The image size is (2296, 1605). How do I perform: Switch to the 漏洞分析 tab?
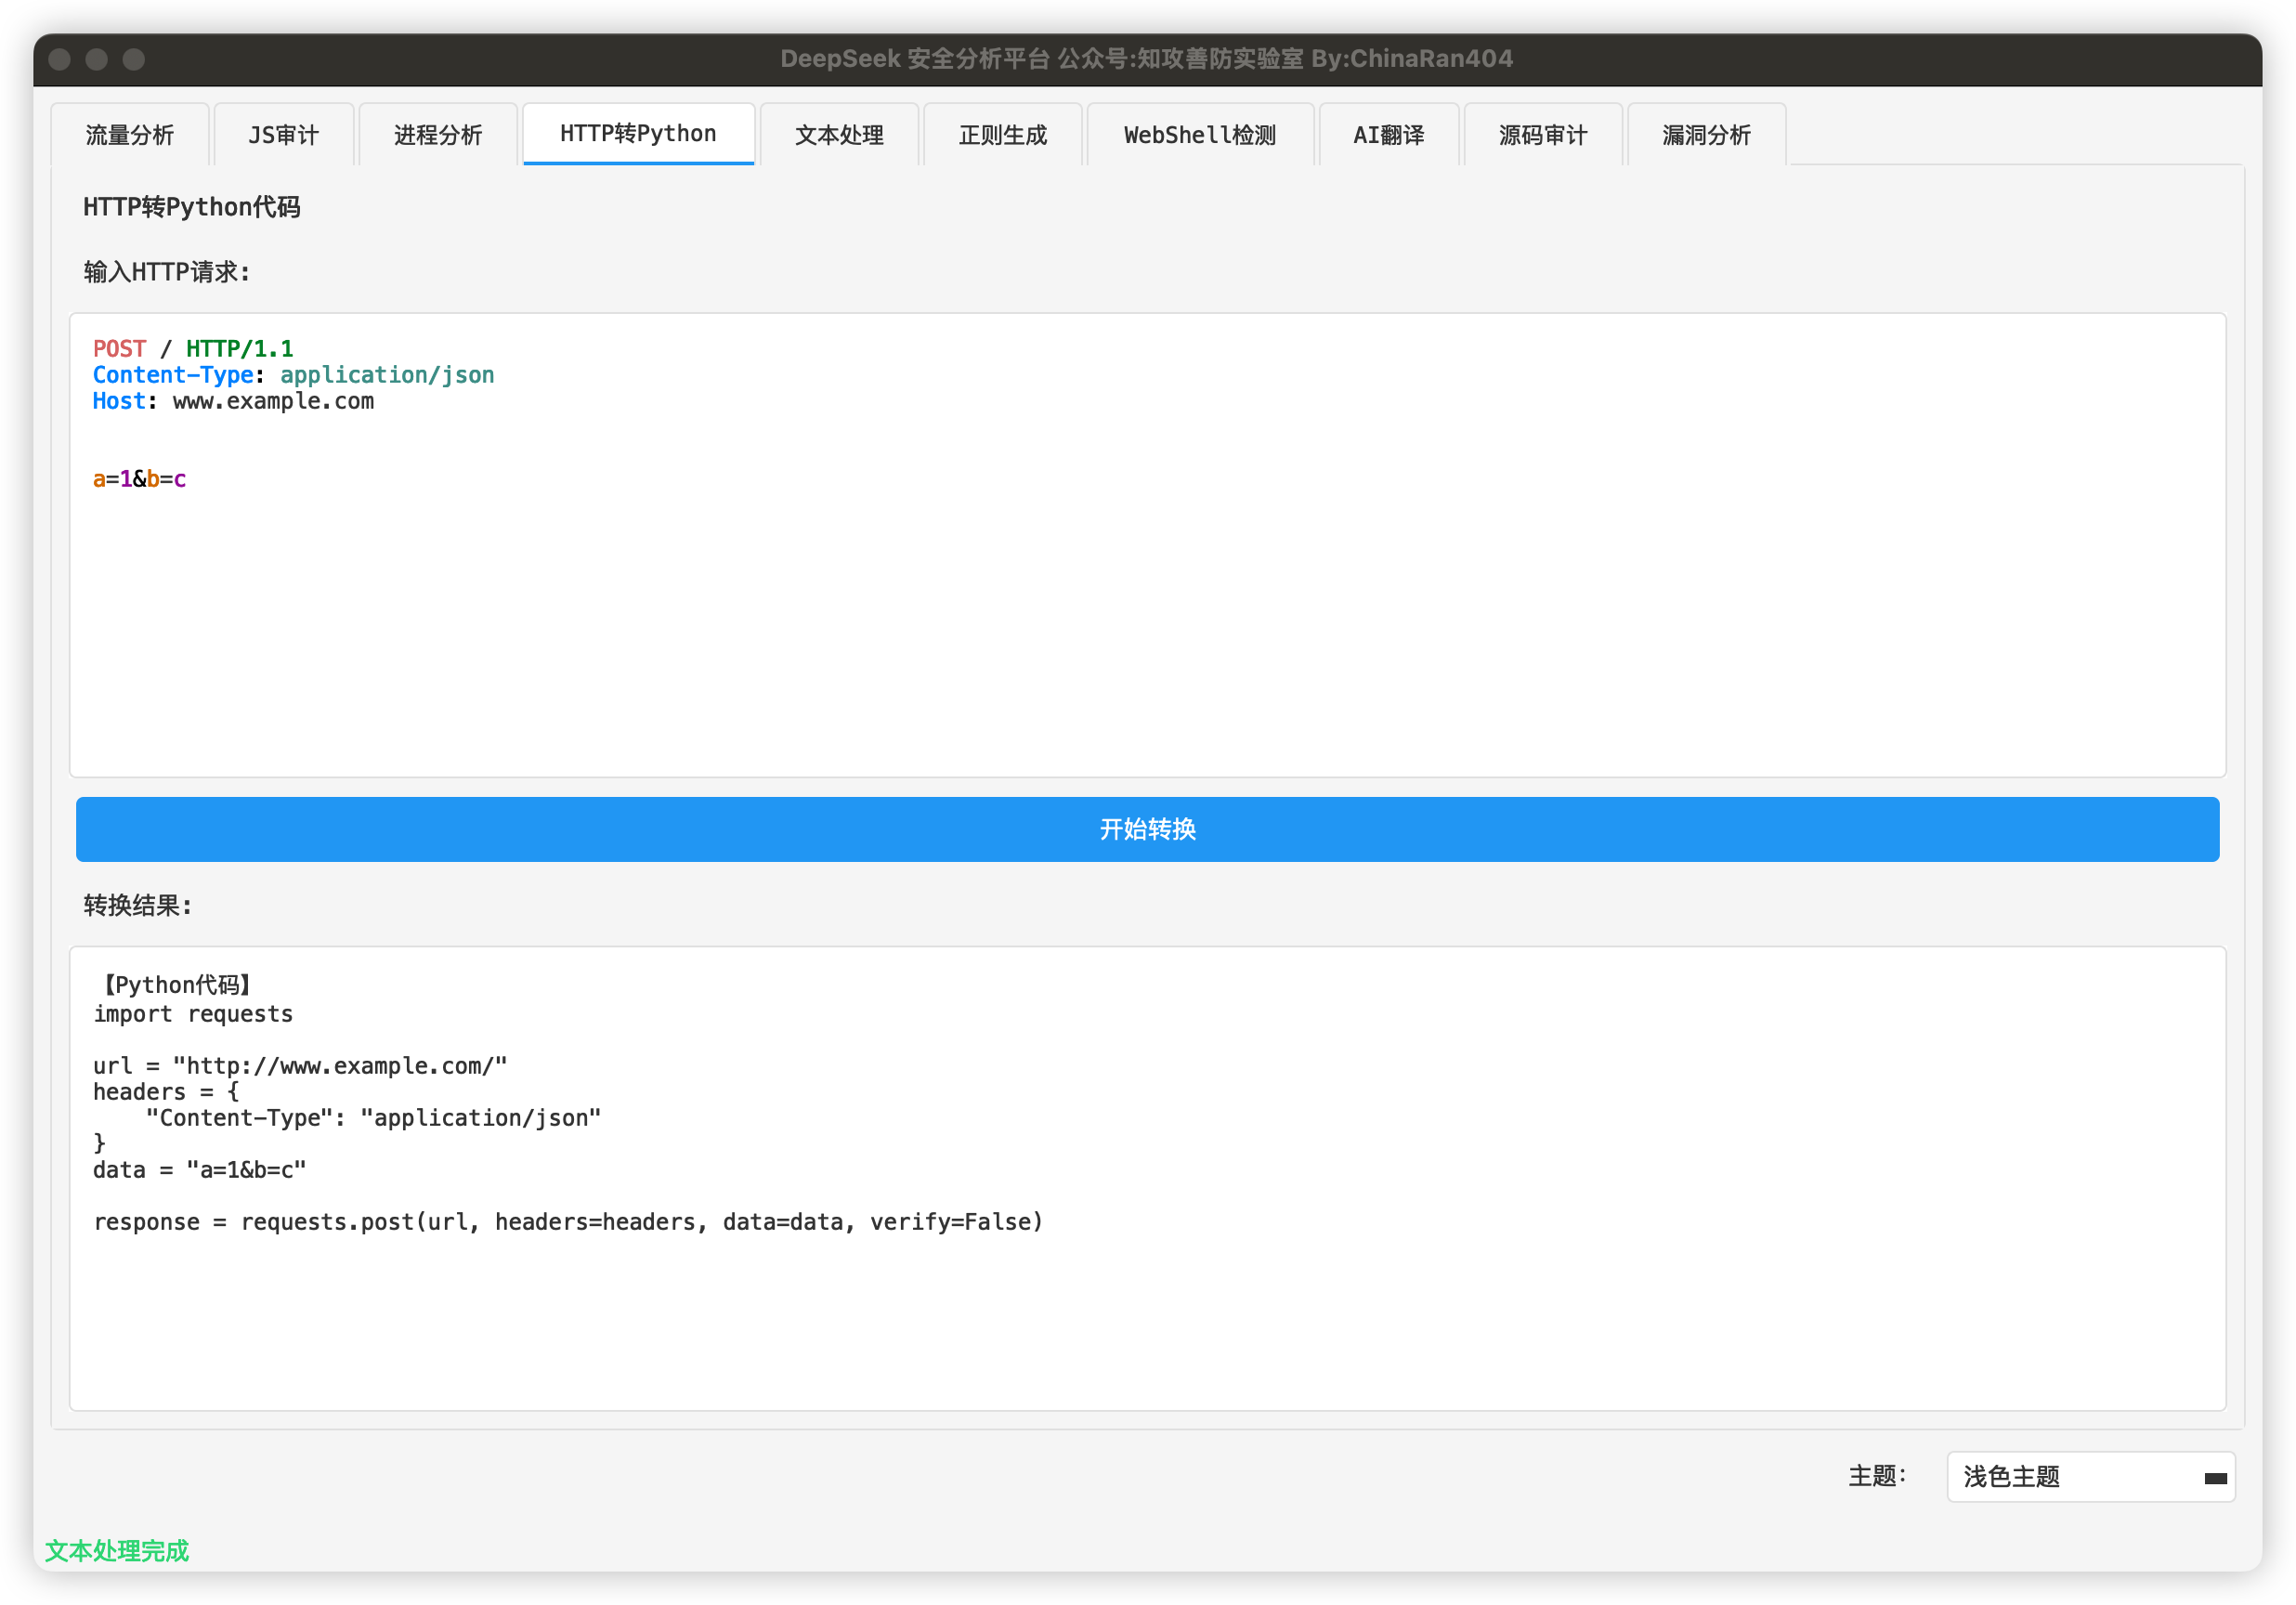tap(1706, 135)
